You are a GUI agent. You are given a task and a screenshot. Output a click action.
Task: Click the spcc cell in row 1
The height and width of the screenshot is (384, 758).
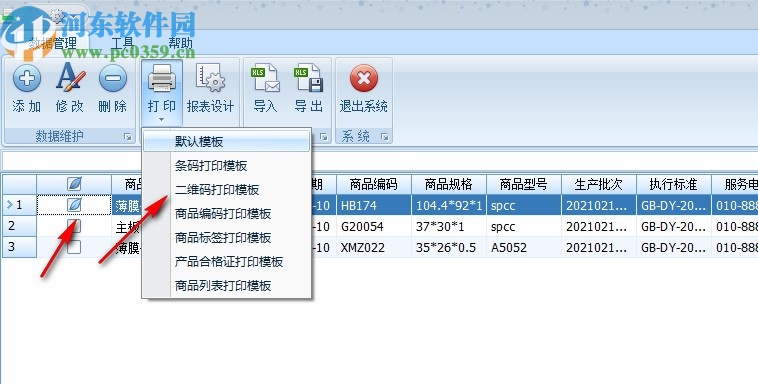(524, 205)
